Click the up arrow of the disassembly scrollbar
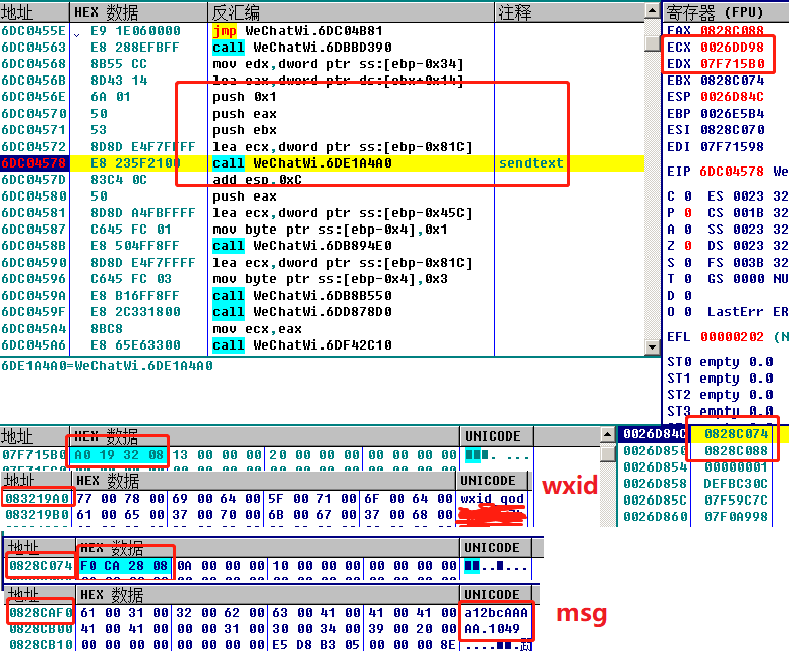Image resolution: width=789 pixels, height=654 pixels. (652, 11)
